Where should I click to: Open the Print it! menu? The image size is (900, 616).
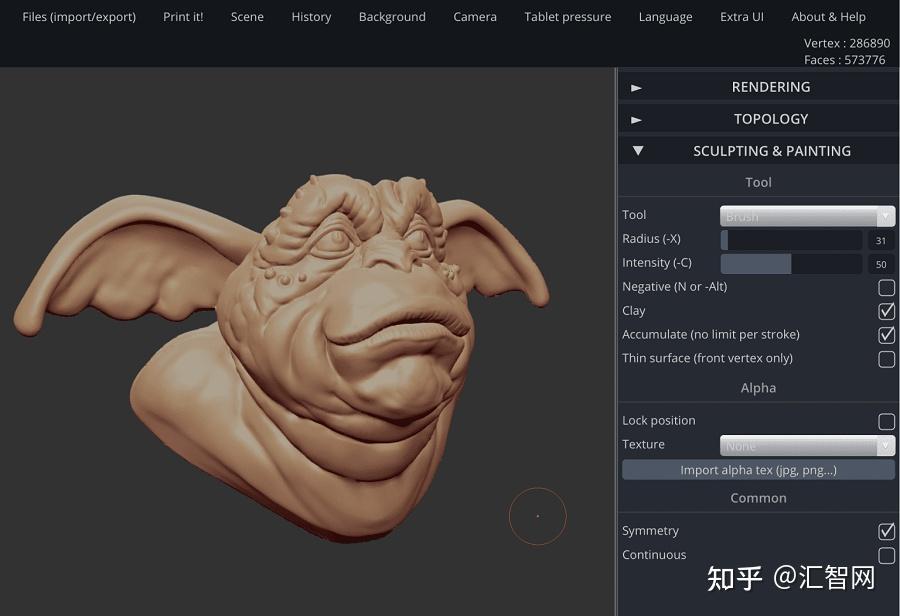pyautogui.click(x=183, y=17)
